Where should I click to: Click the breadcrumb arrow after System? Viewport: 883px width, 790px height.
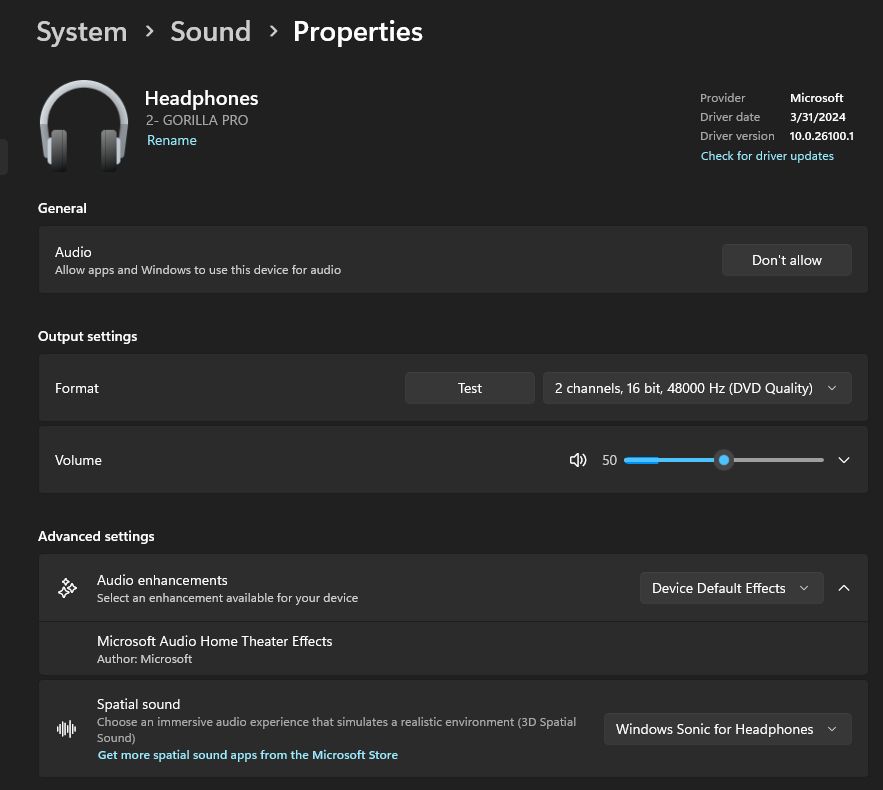[x=149, y=31]
